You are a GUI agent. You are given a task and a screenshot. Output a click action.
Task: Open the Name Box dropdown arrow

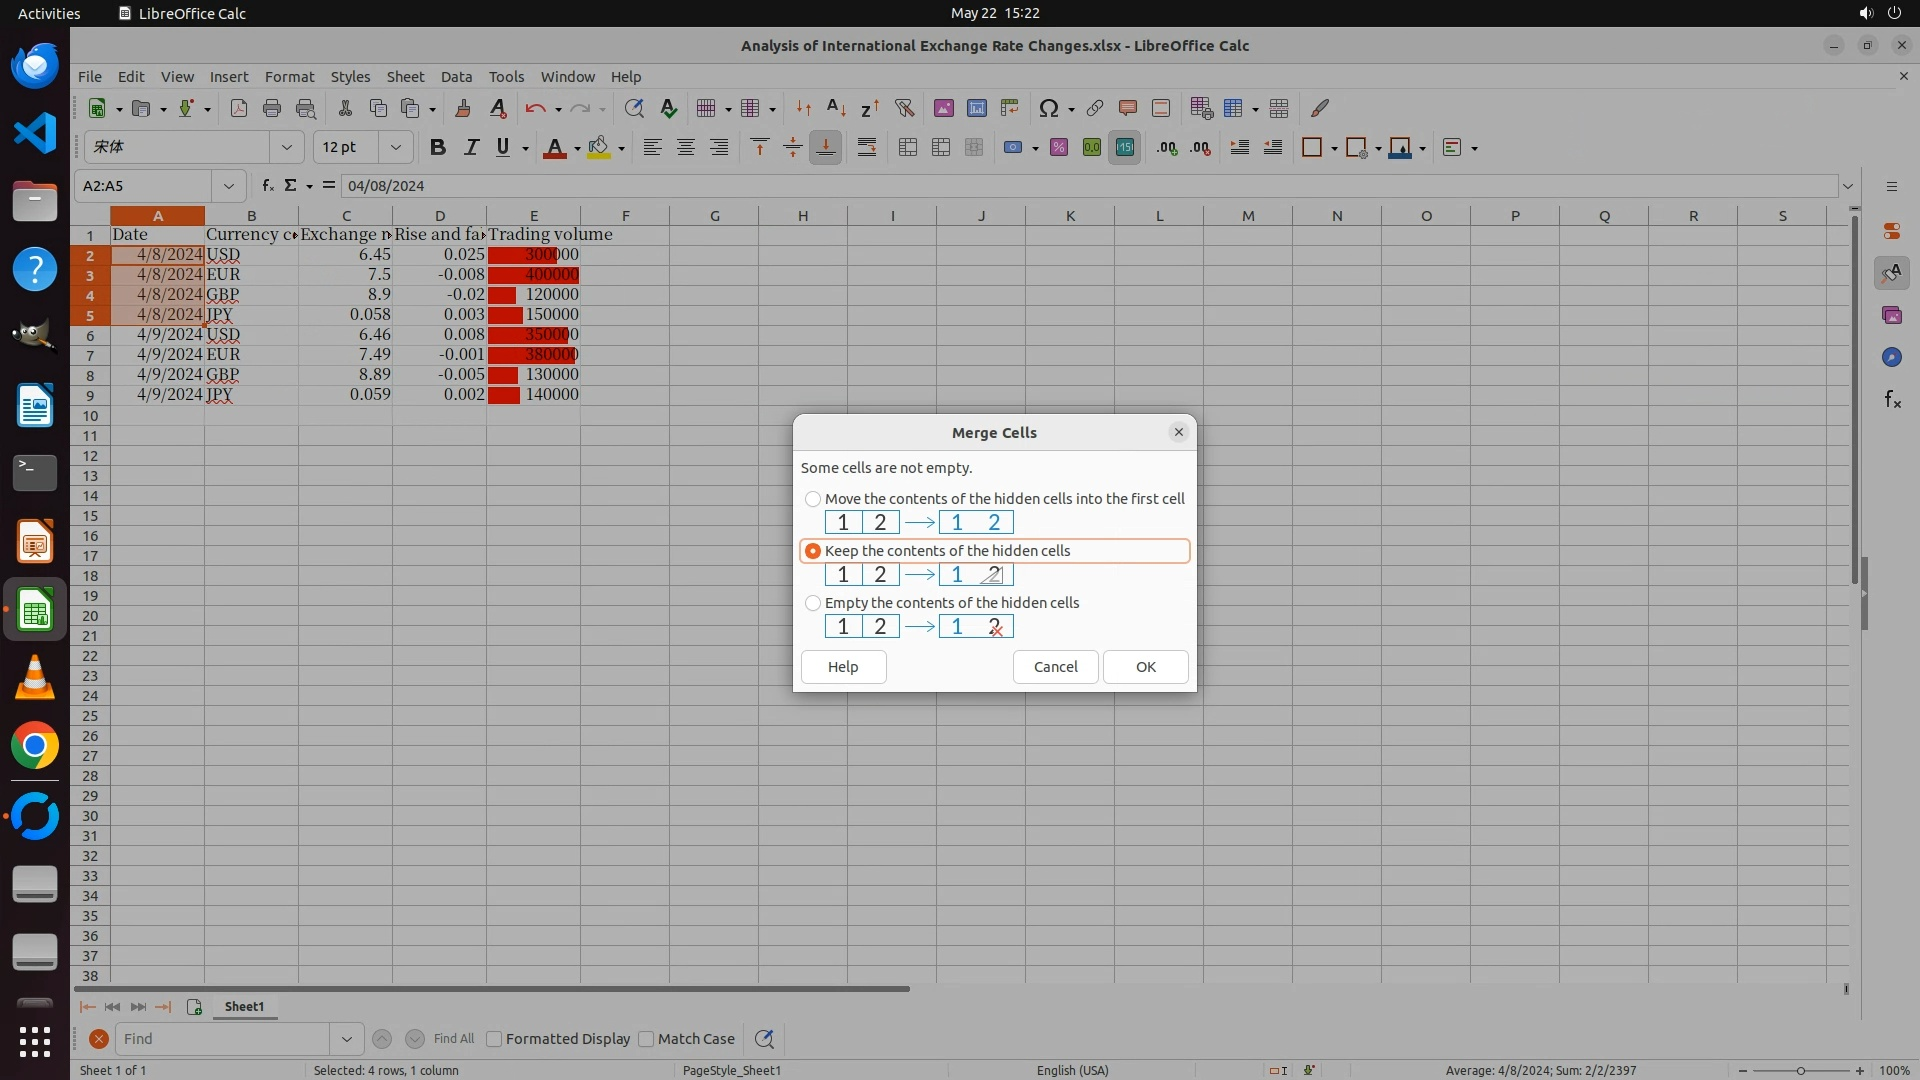(x=229, y=186)
